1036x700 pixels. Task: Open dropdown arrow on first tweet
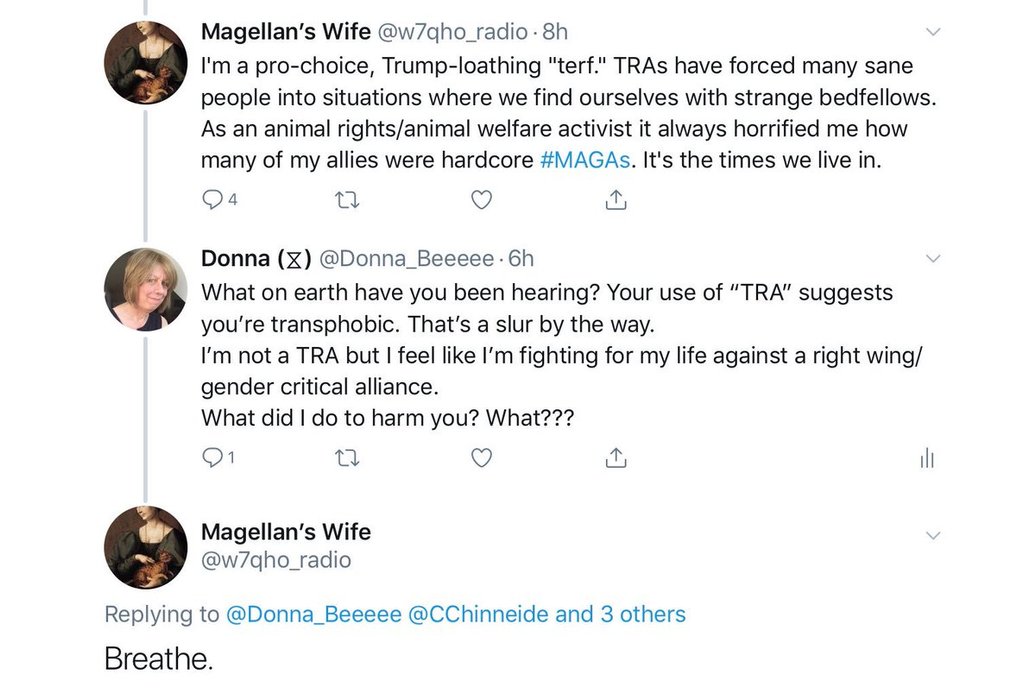click(x=933, y=33)
